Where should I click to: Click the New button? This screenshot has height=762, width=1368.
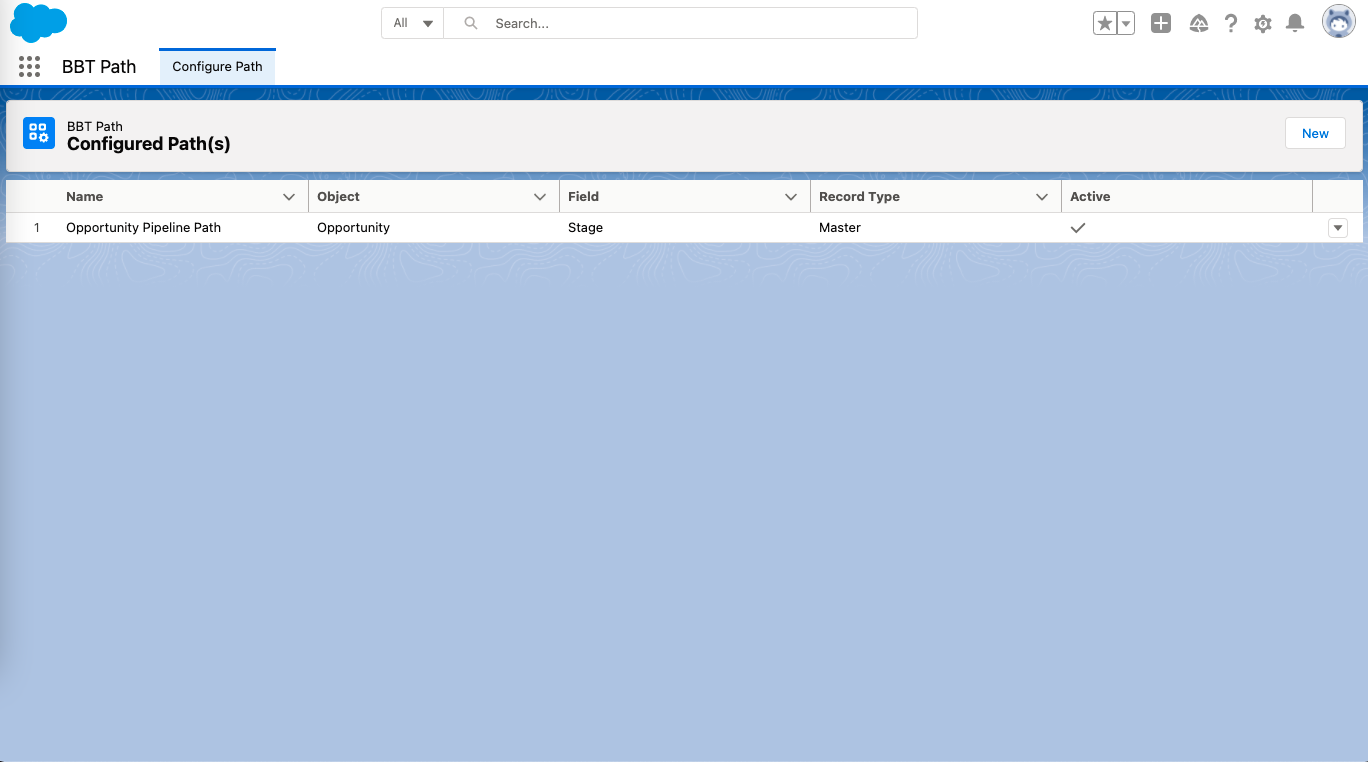[x=1315, y=133]
